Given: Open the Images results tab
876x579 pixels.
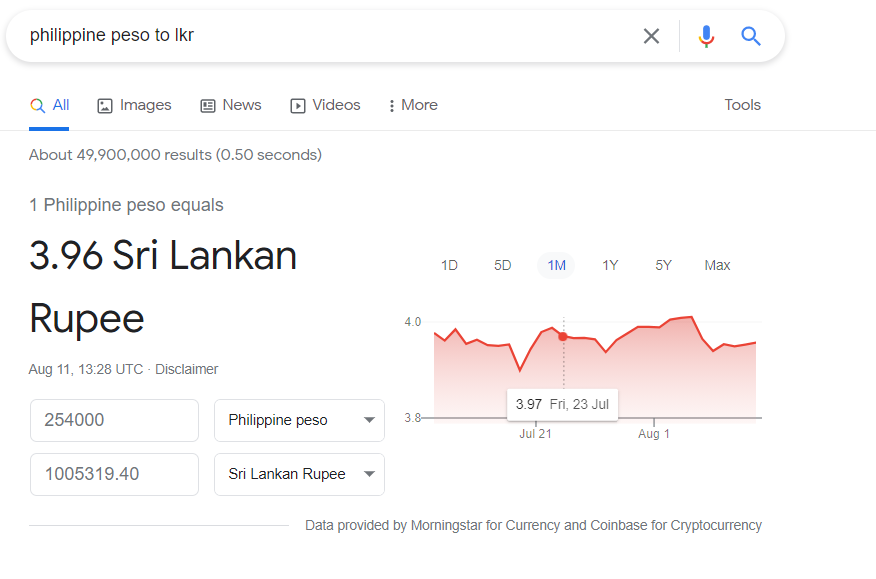Looking at the screenshot, I should 135,105.
